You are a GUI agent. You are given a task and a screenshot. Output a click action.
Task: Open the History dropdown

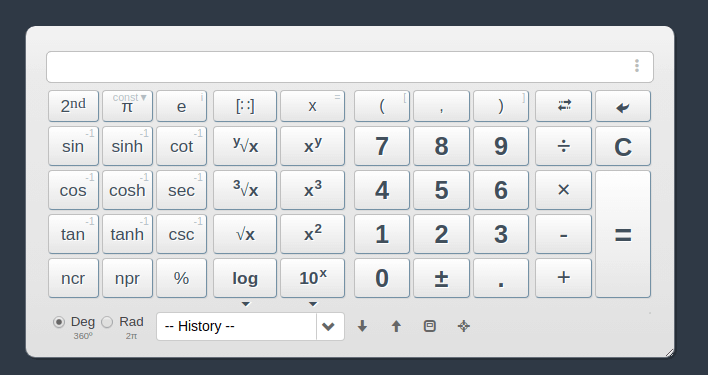pyautogui.click(x=251, y=326)
